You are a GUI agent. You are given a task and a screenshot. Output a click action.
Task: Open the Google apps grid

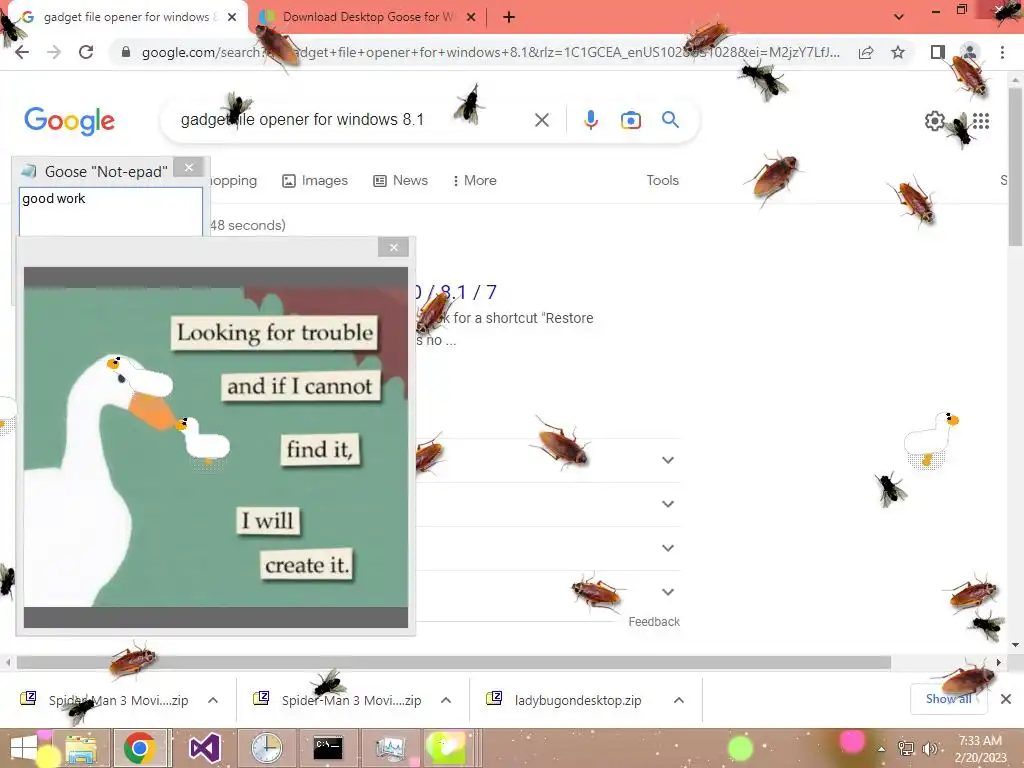pos(981,121)
